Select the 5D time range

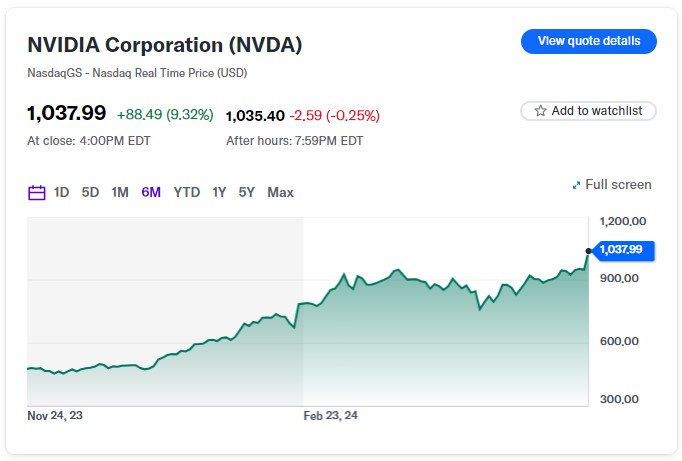pyautogui.click(x=90, y=192)
